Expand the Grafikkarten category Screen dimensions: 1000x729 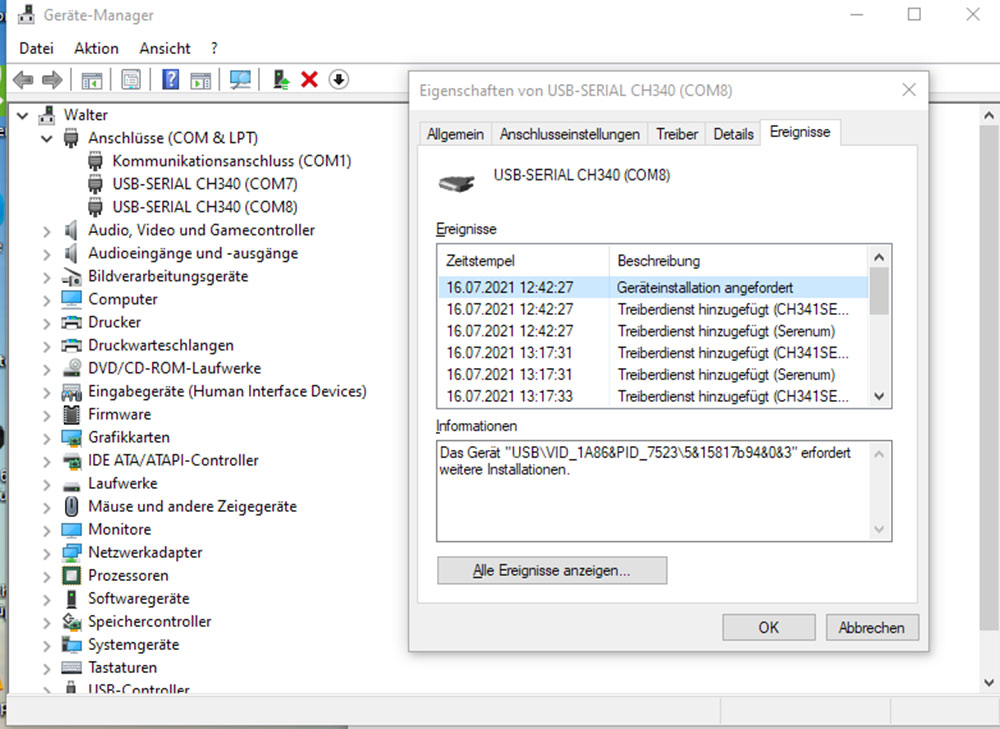pyautogui.click(x=47, y=438)
